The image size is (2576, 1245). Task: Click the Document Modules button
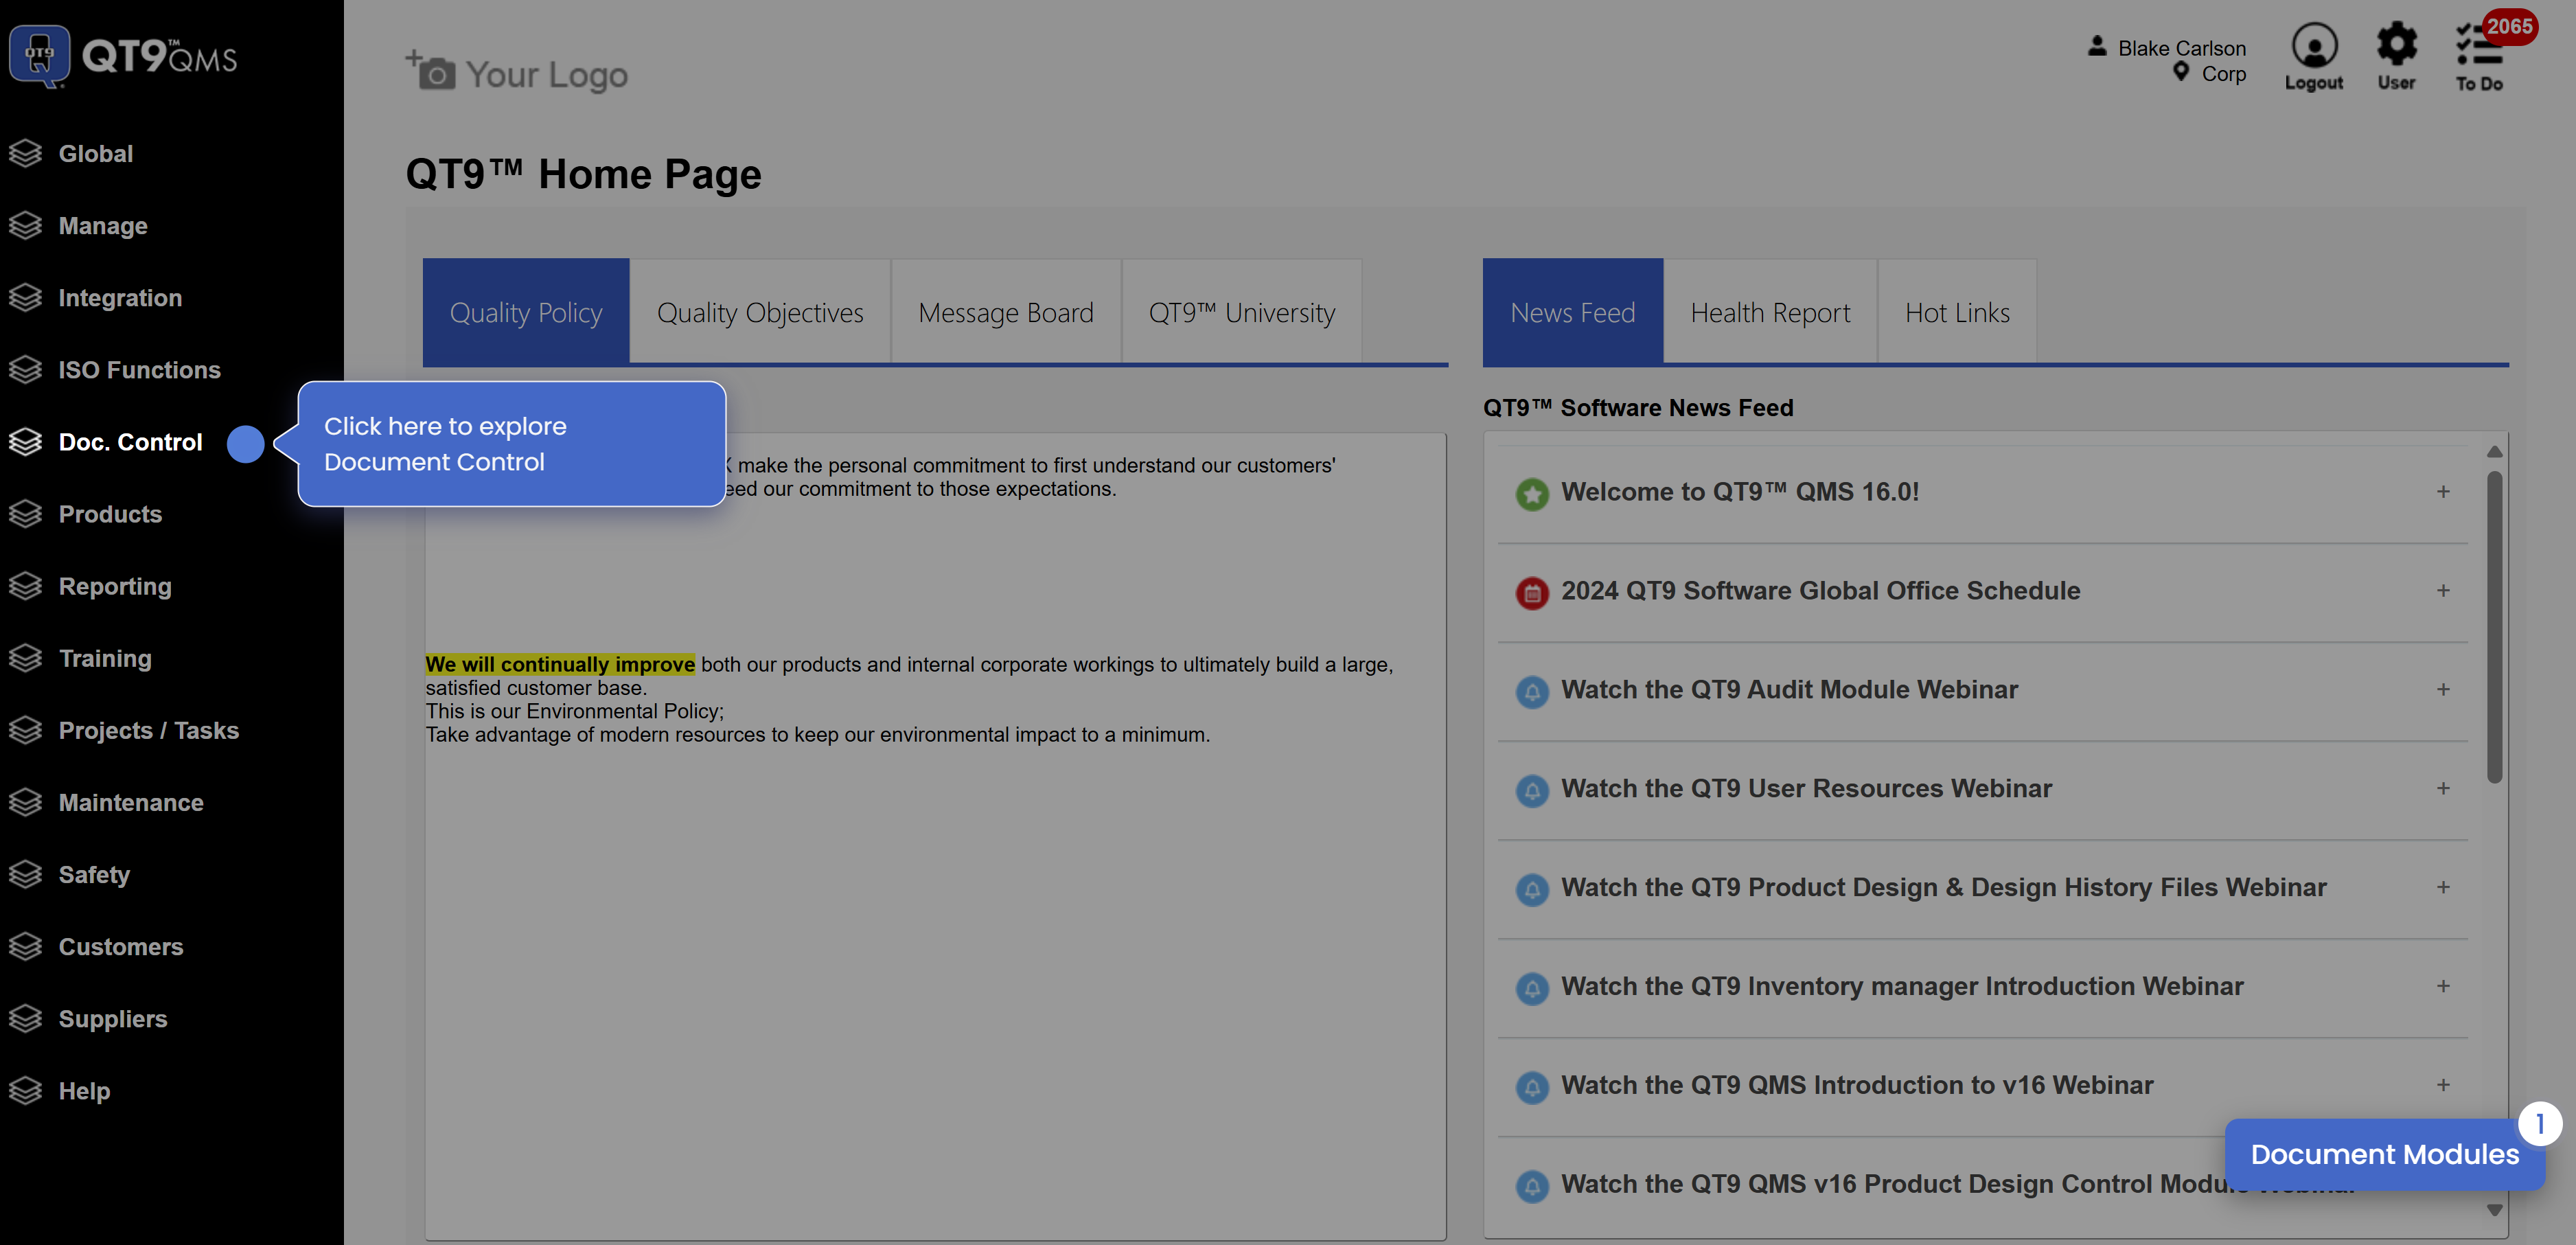click(x=2383, y=1154)
